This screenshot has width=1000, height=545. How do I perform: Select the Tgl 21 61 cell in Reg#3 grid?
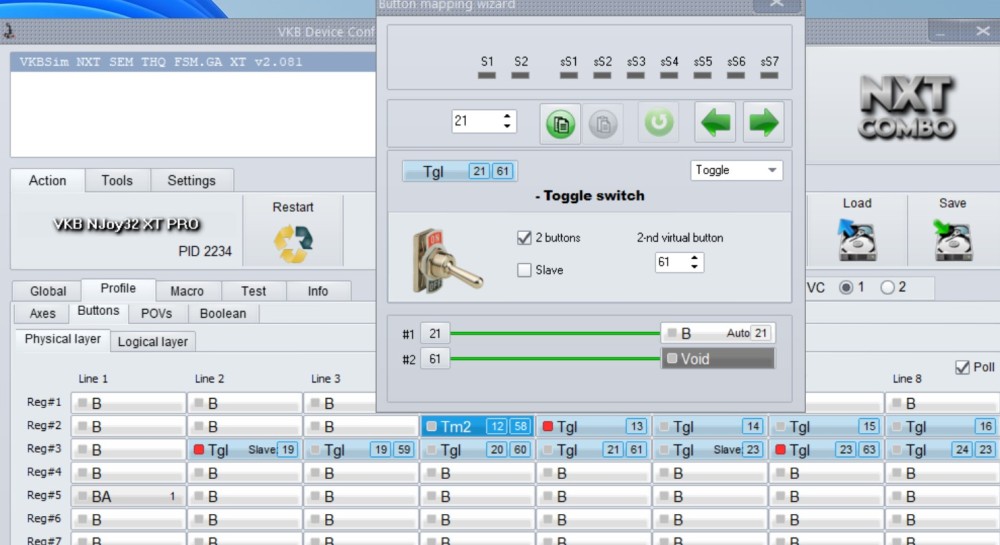tap(594, 449)
